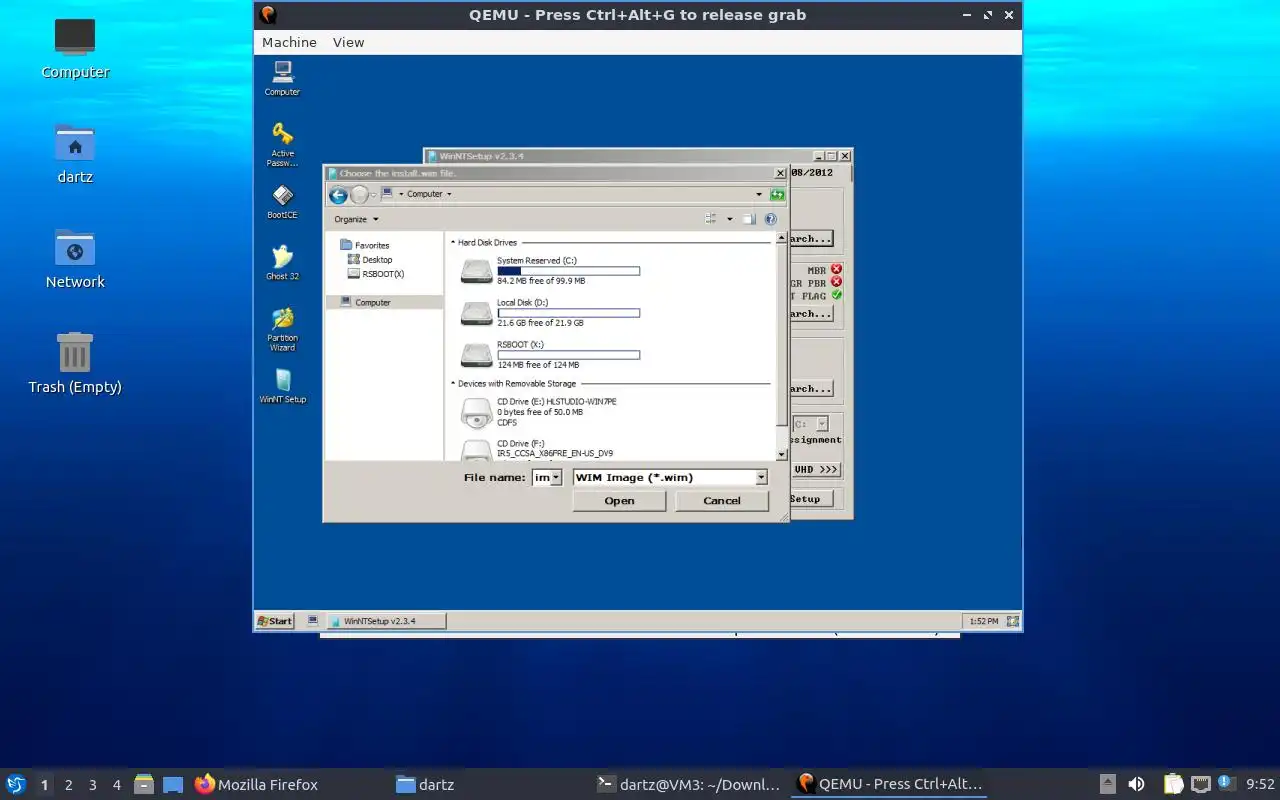Launch BootICE from the guest desktop

282,202
